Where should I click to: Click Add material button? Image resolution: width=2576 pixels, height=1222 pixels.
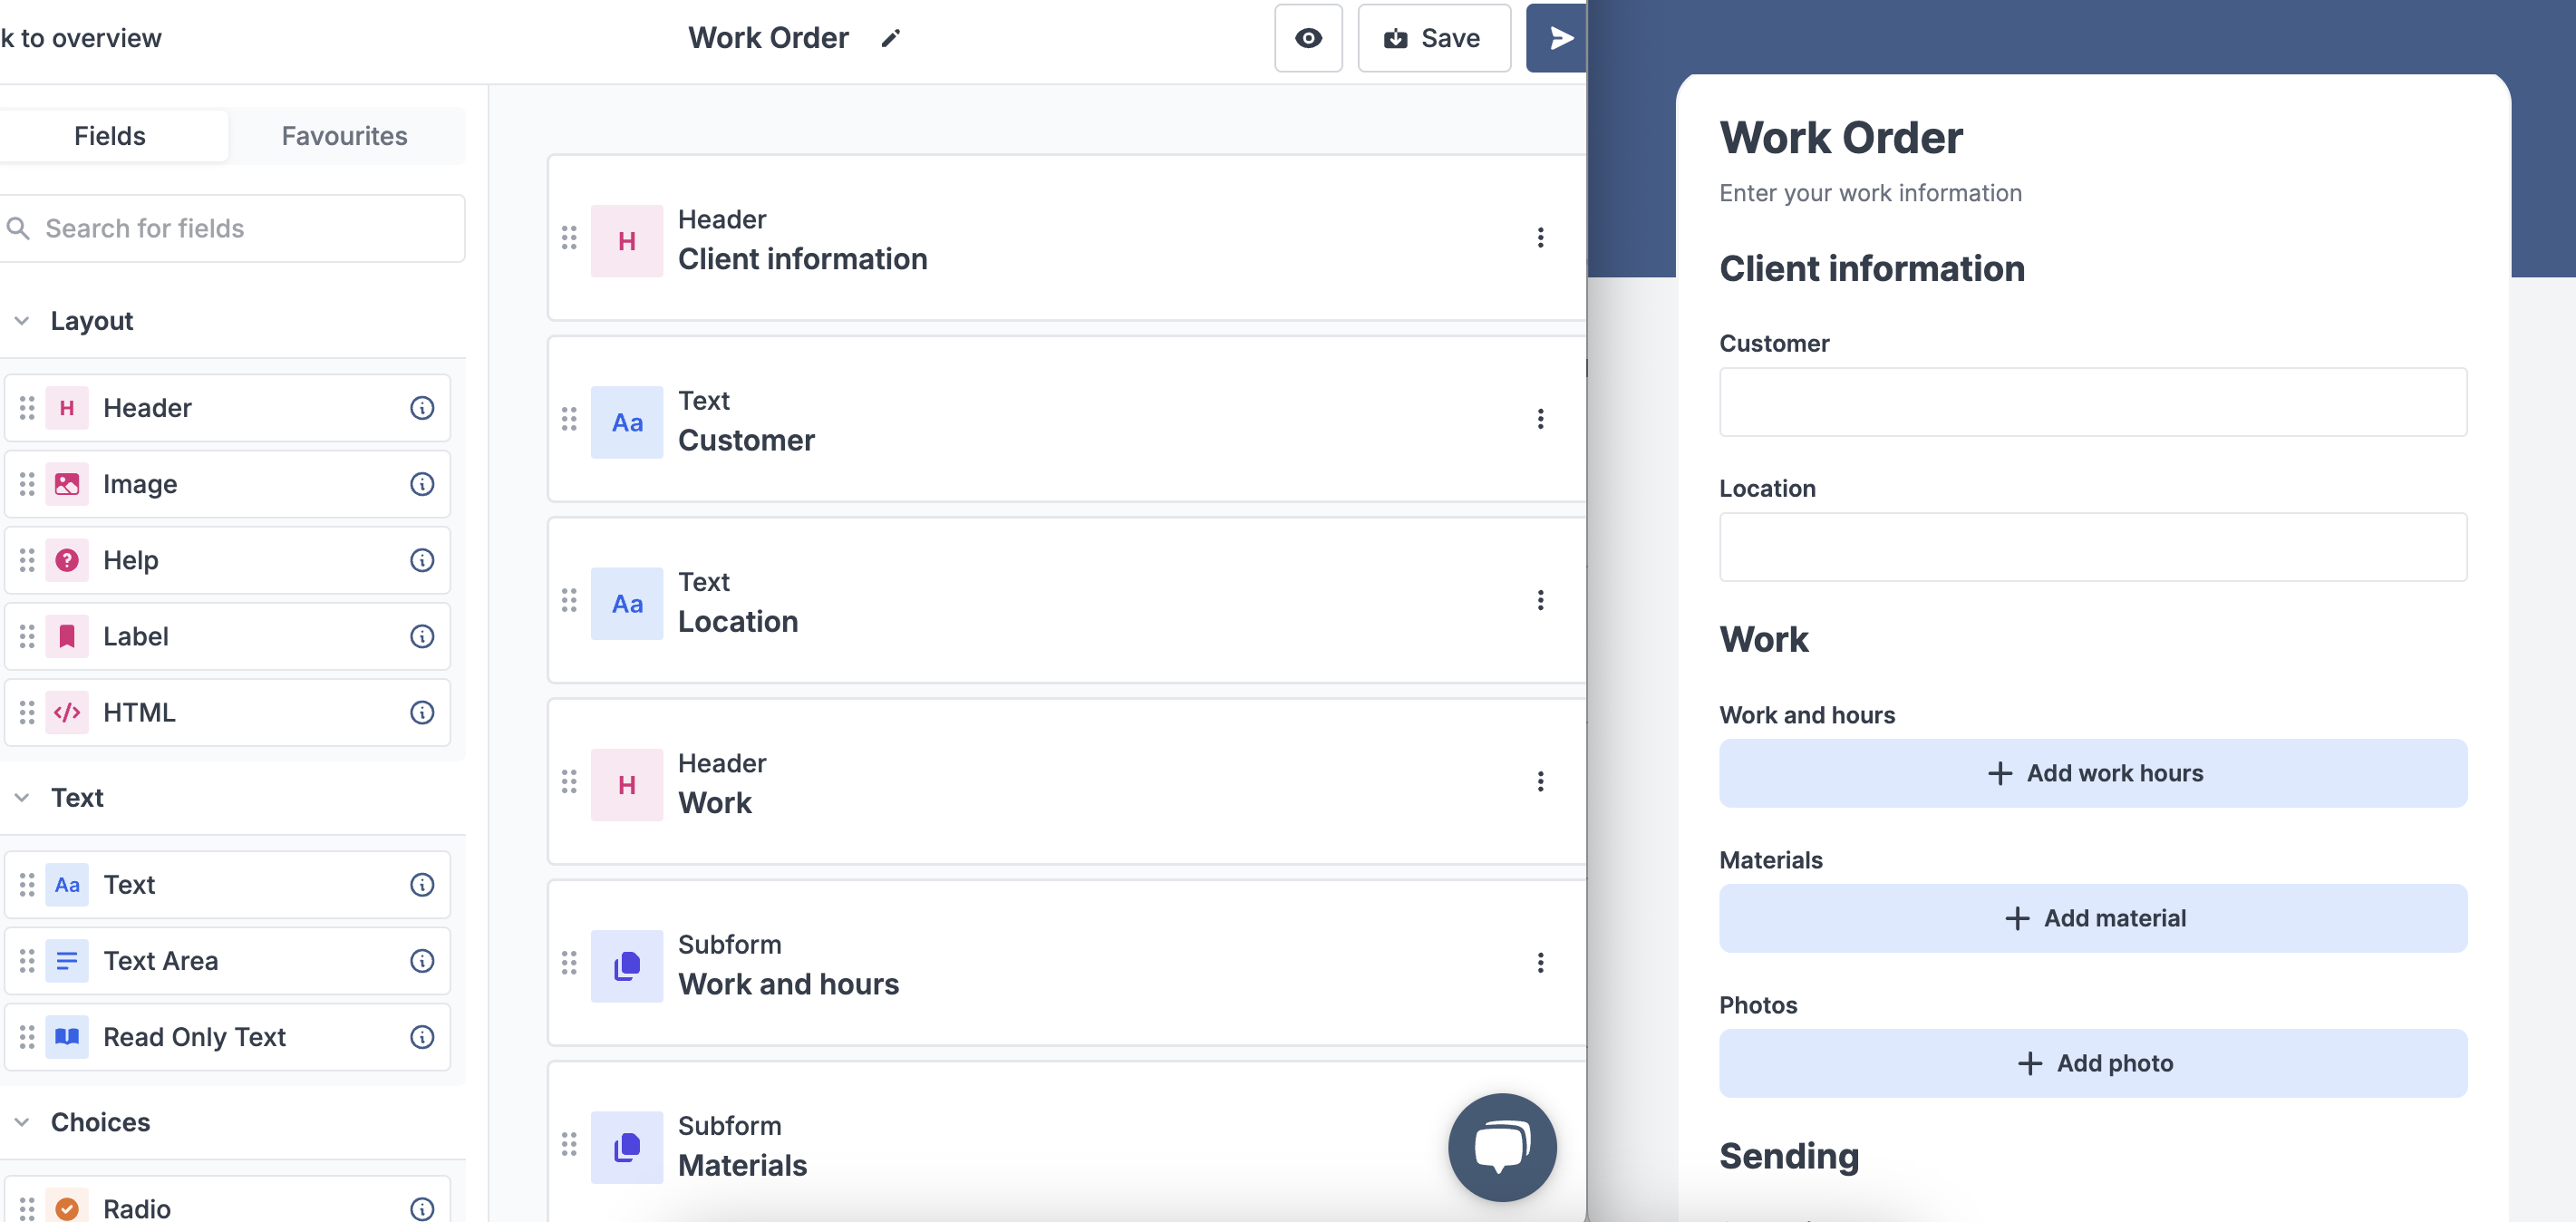point(2092,918)
